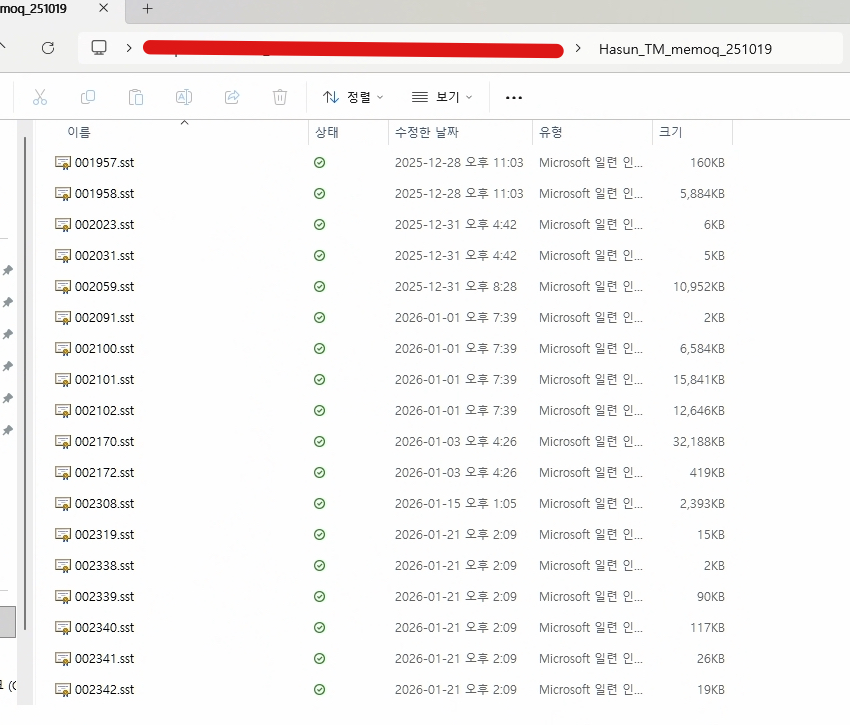Open the new tab plus button
Screen dimensions: 850x725
(x=147, y=9)
